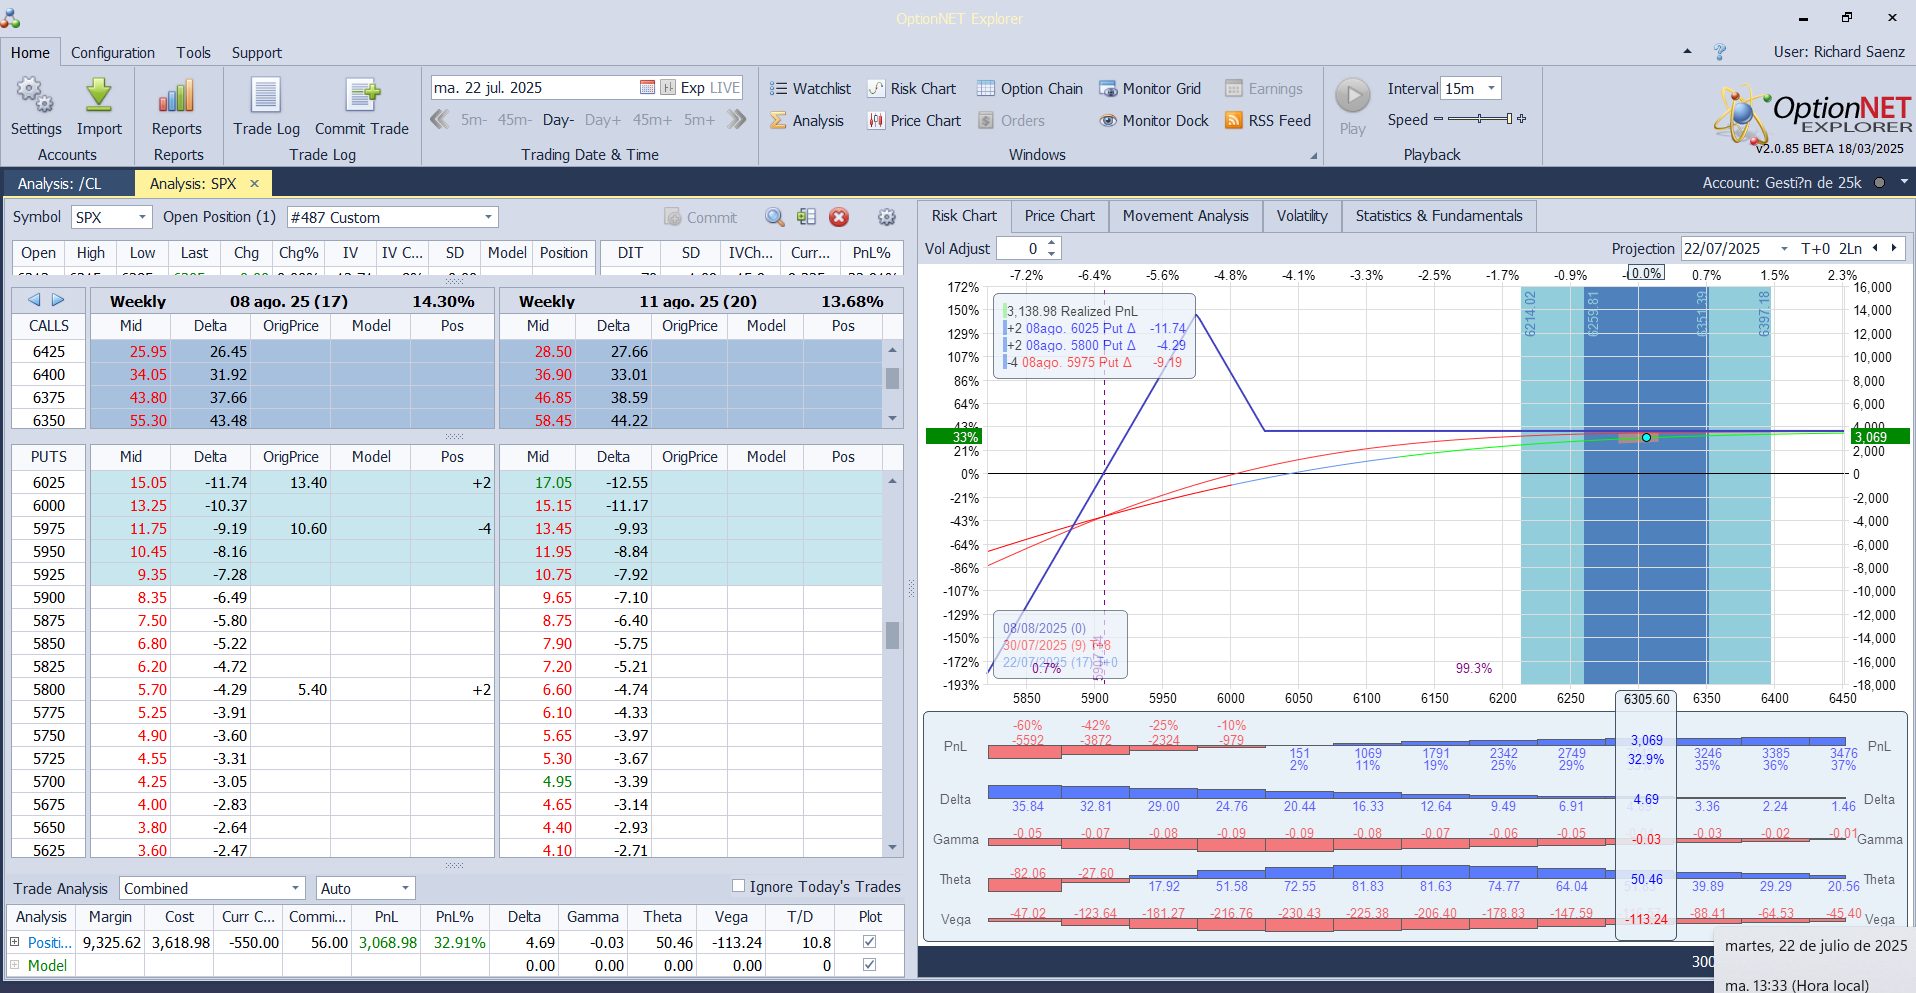1916x993 pixels.
Task: Close the Analysis: SPX tab
Action: [255, 183]
